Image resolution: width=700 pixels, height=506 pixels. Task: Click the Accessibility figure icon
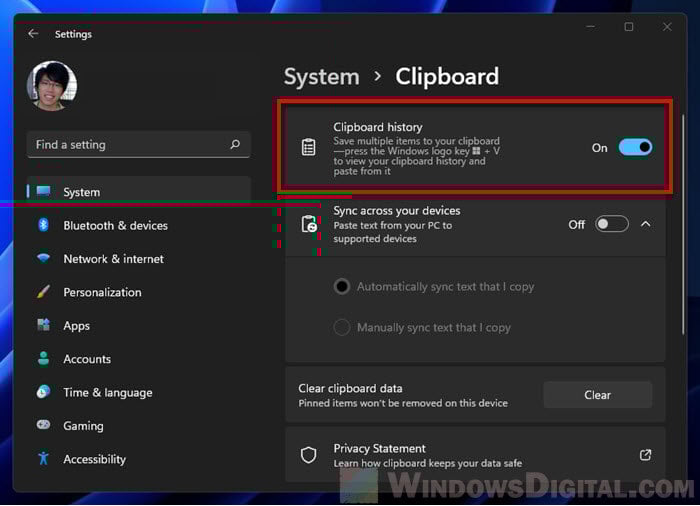(x=43, y=458)
